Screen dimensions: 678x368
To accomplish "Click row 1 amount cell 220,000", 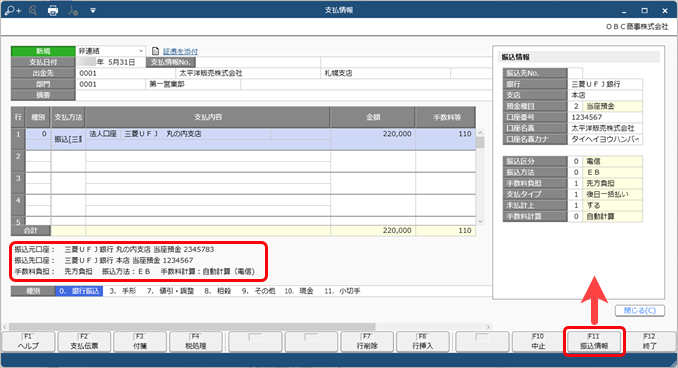I will tap(373, 139).
